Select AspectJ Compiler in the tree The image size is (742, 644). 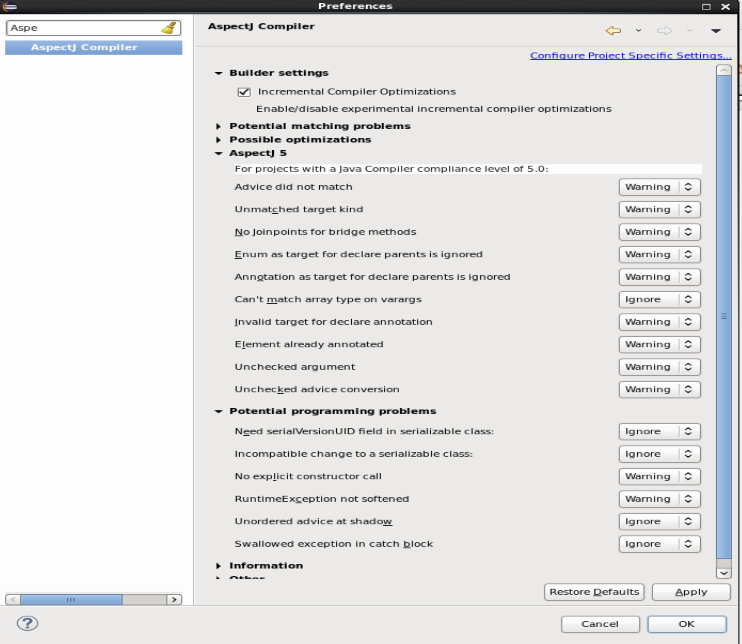(93, 47)
